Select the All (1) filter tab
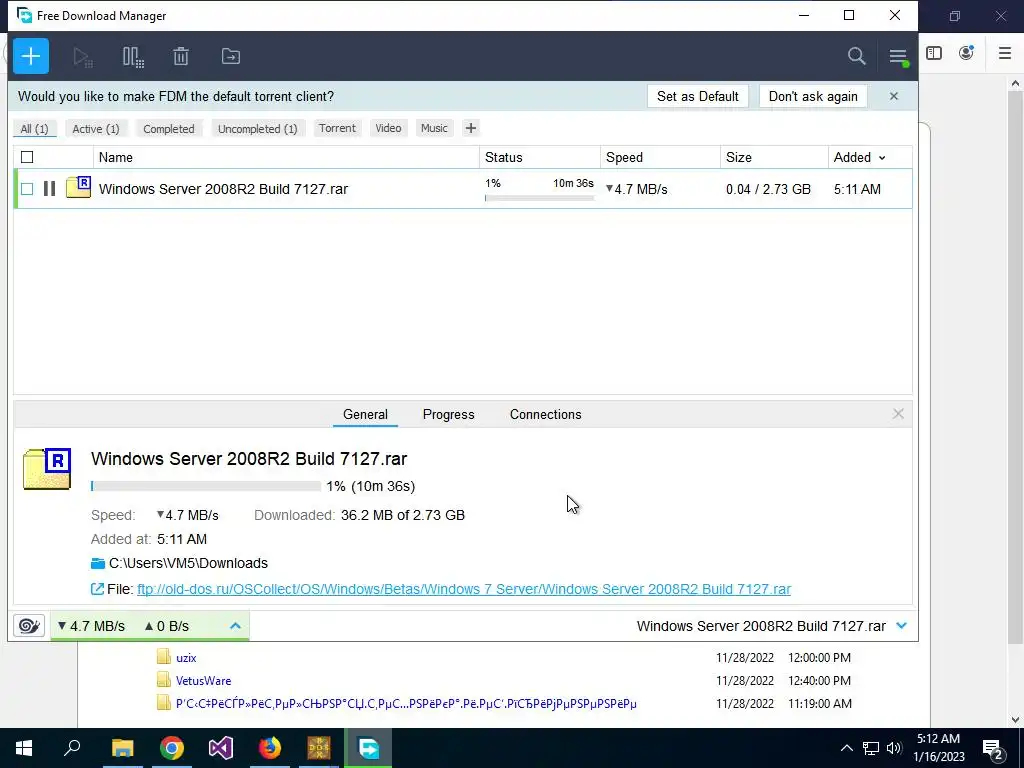 35,129
